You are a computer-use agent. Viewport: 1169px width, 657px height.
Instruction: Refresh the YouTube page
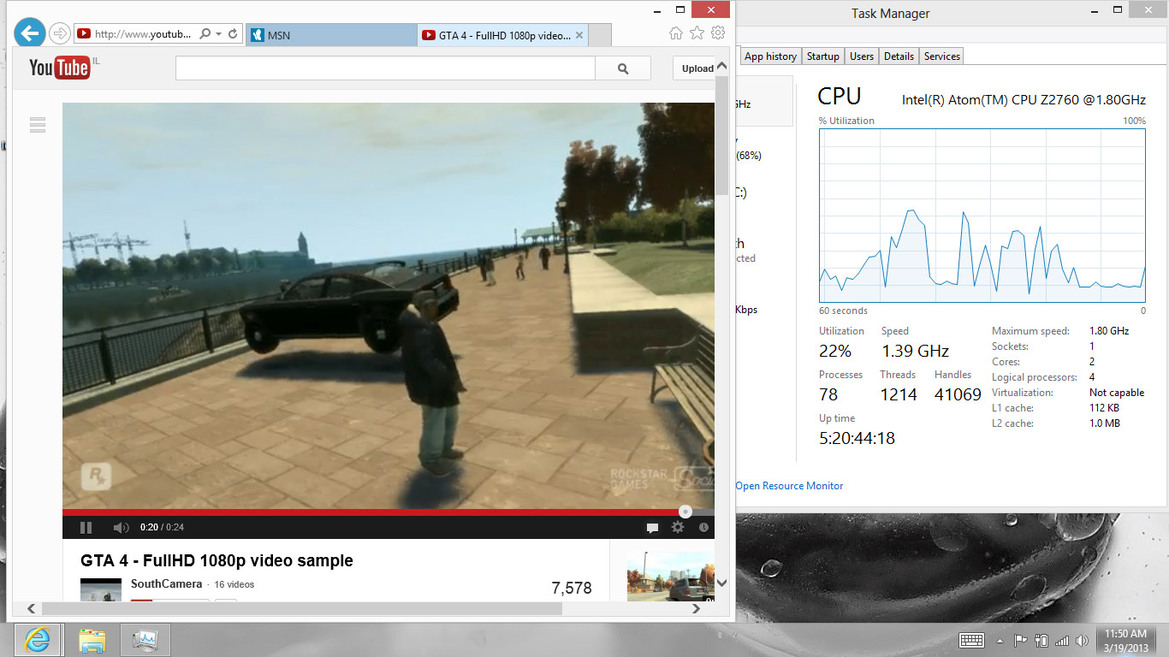tap(233, 34)
